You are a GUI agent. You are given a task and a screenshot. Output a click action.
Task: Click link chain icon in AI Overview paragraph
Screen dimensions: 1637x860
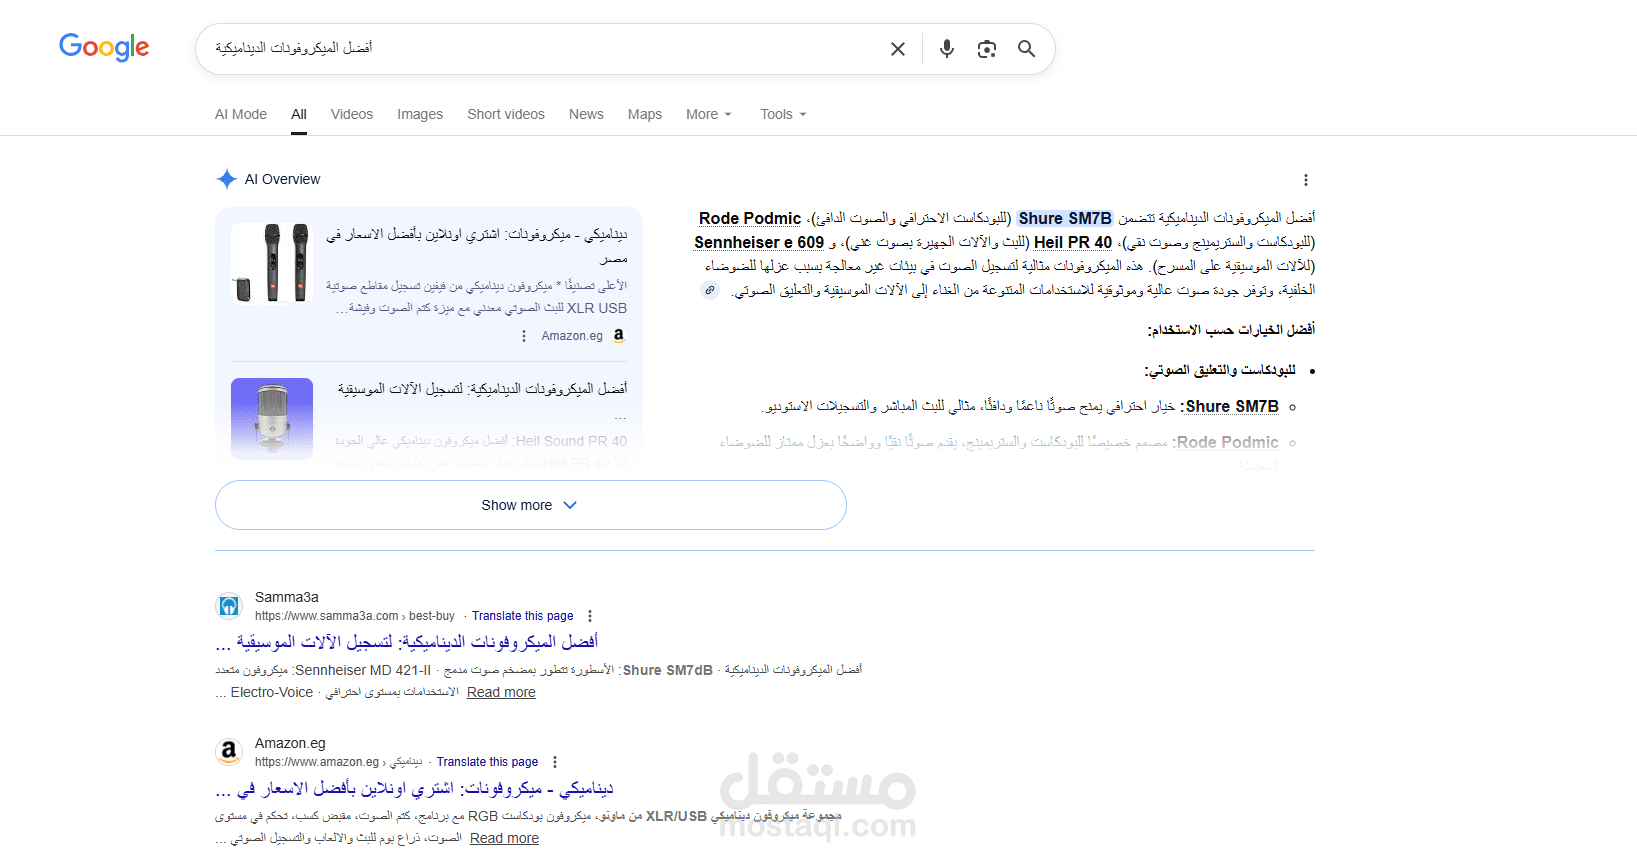(710, 290)
